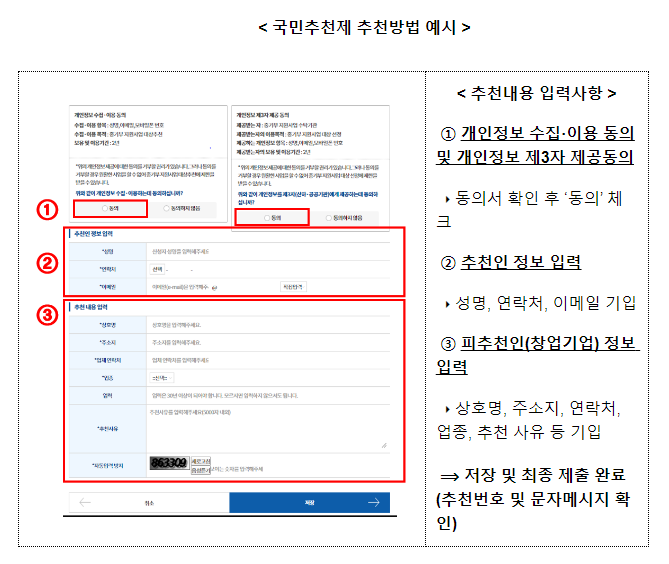Click the 863309 captcha image
Viewport: 669px width, 564px height.
pos(169,463)
